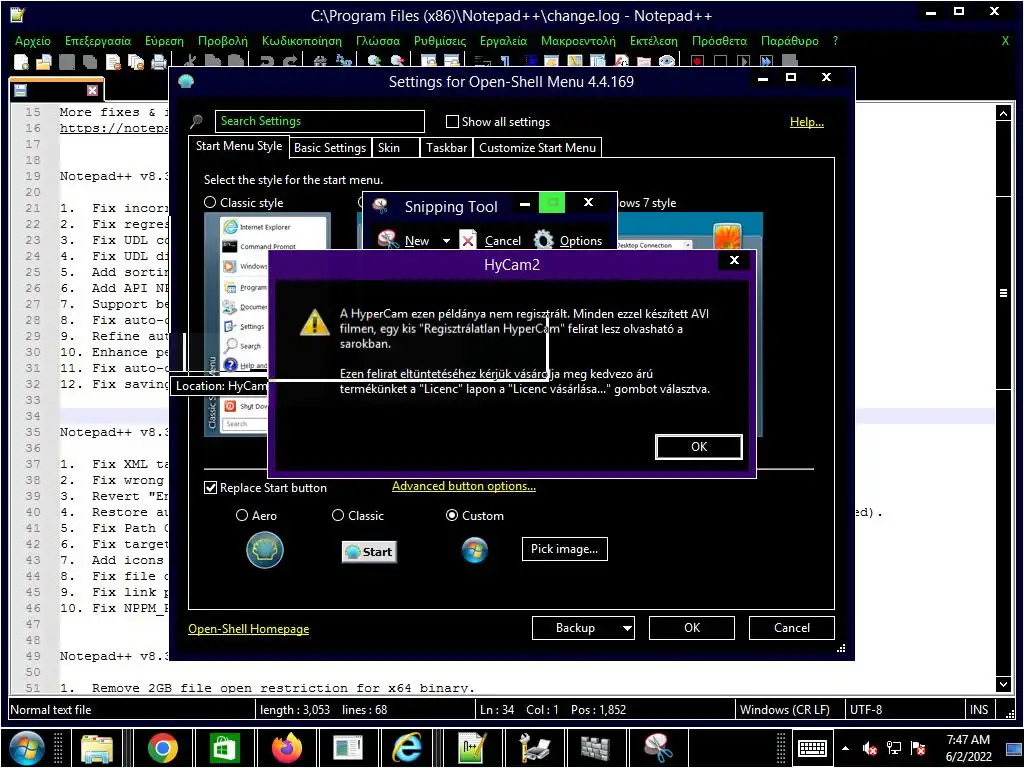Click the Close file icon in Notepad++ toolbar

coord(113,62)
